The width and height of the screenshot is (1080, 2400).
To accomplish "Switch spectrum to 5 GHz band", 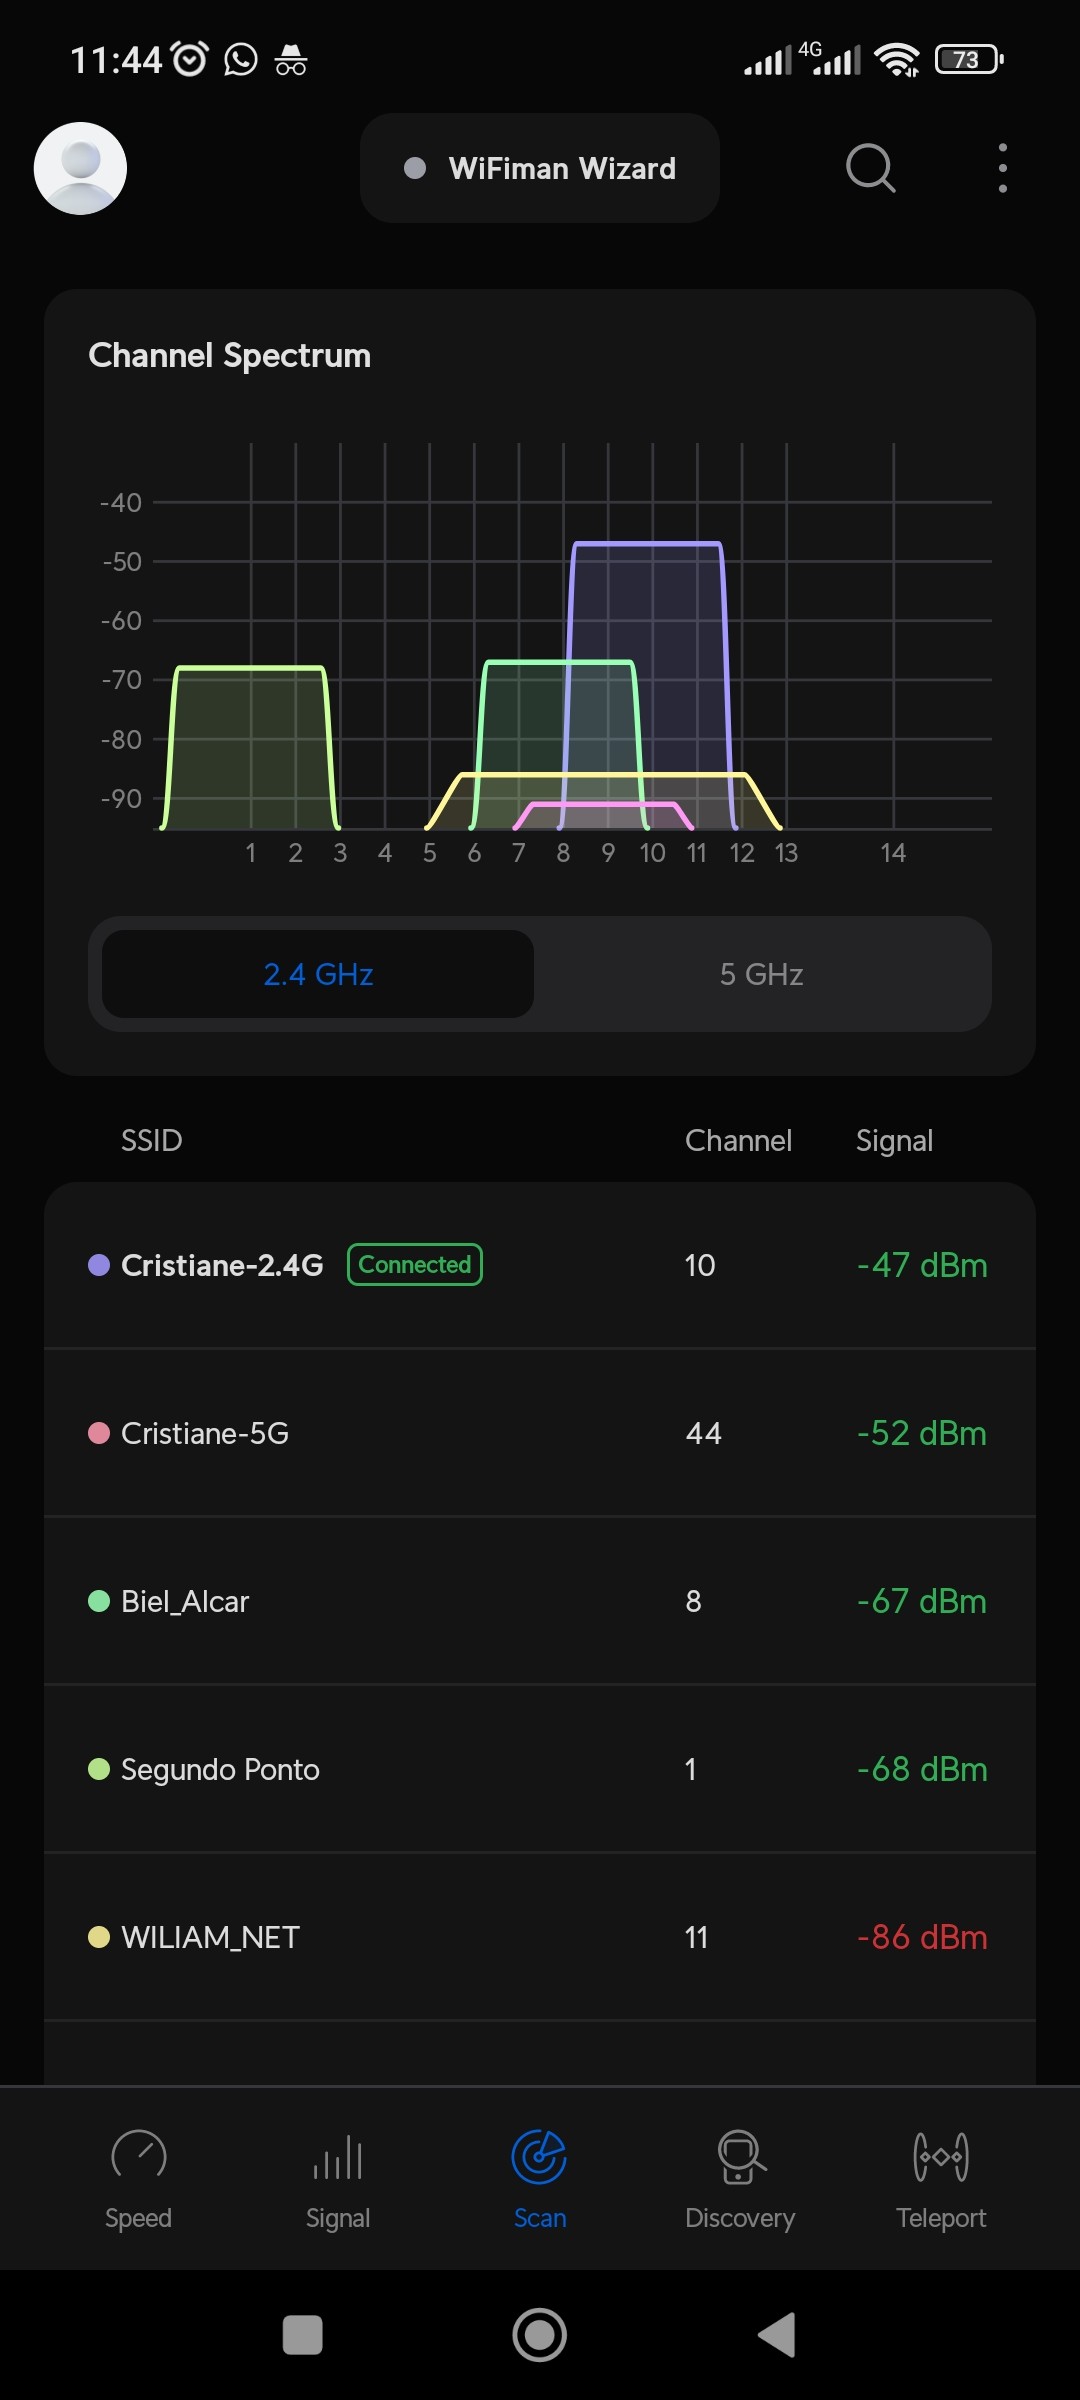I will [761, 974].
